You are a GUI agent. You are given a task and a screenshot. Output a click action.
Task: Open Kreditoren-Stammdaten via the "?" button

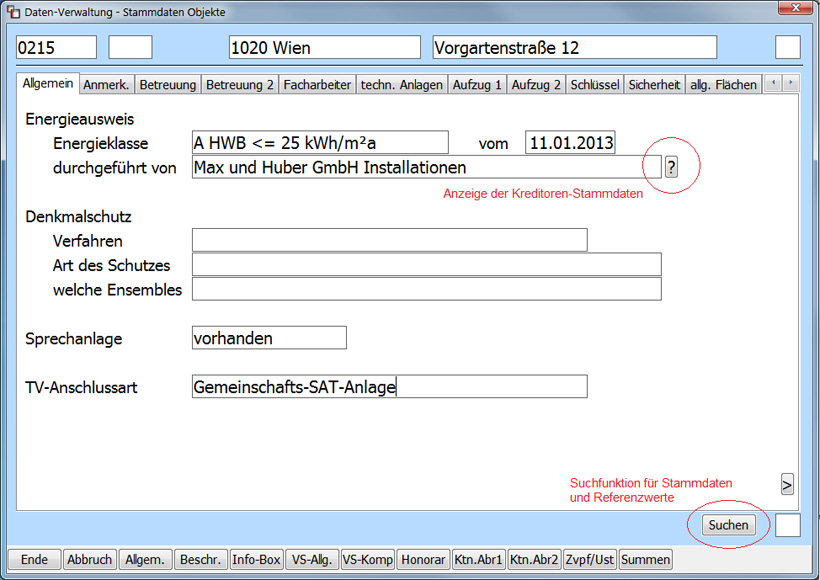click(671, 167)
